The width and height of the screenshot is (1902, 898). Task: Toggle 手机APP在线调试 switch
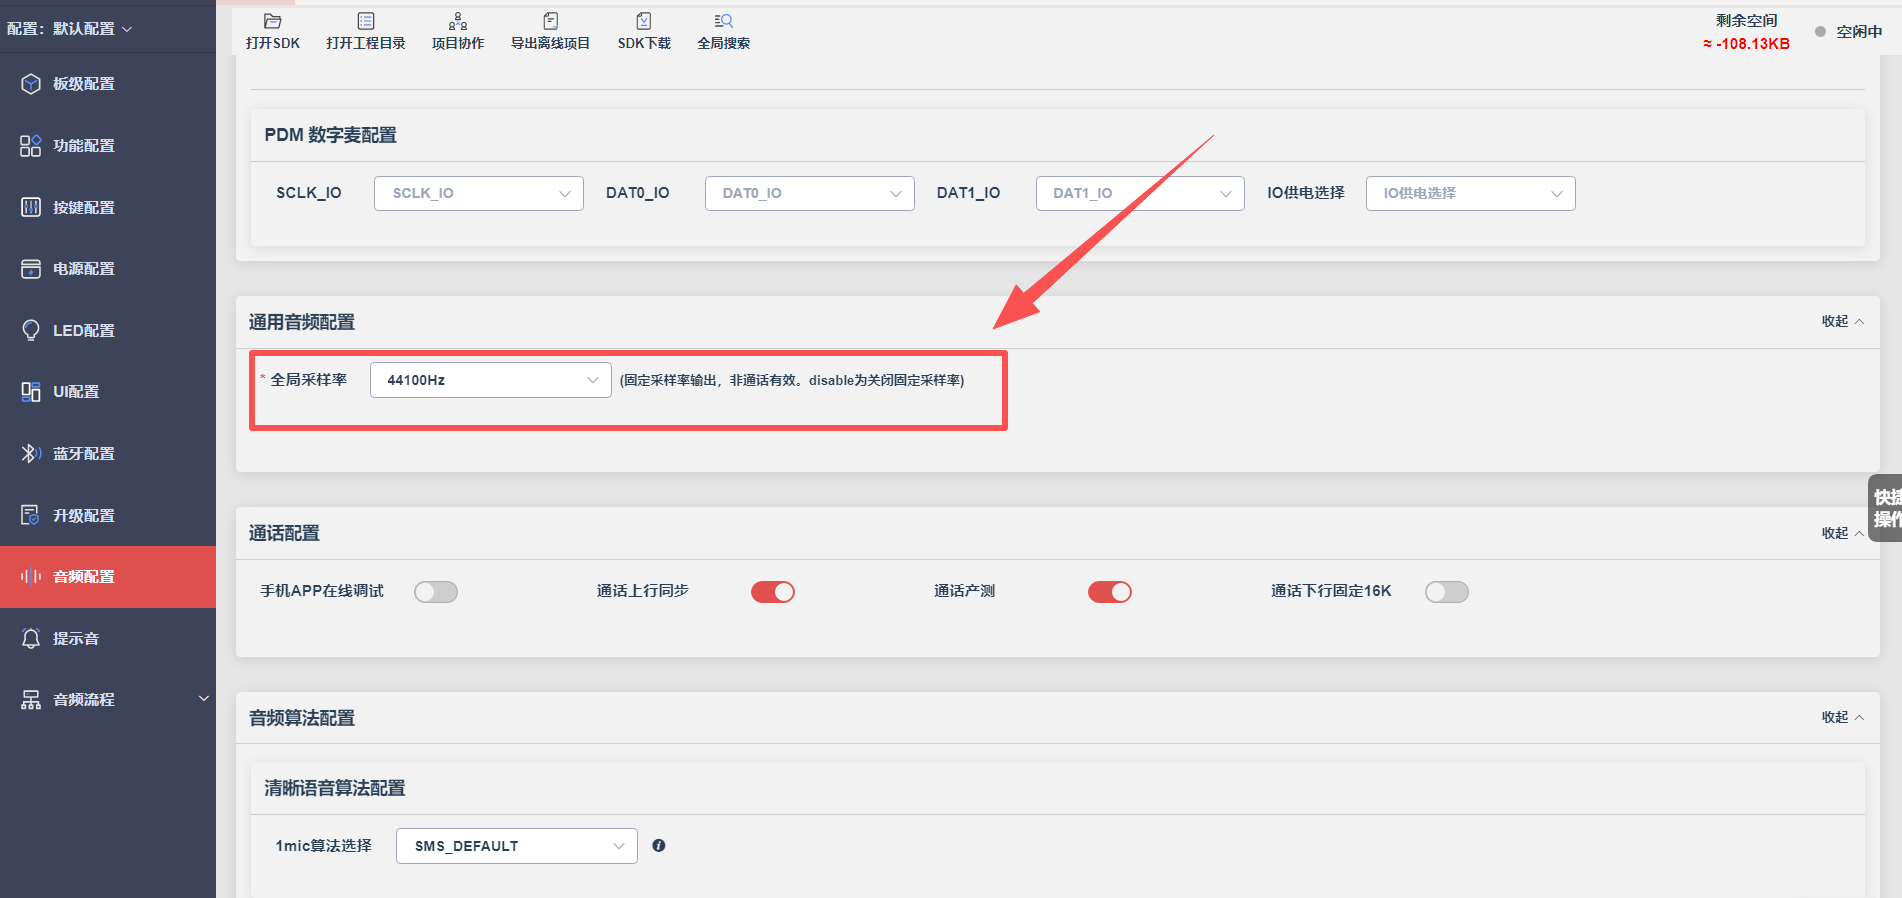pos(436,592)
